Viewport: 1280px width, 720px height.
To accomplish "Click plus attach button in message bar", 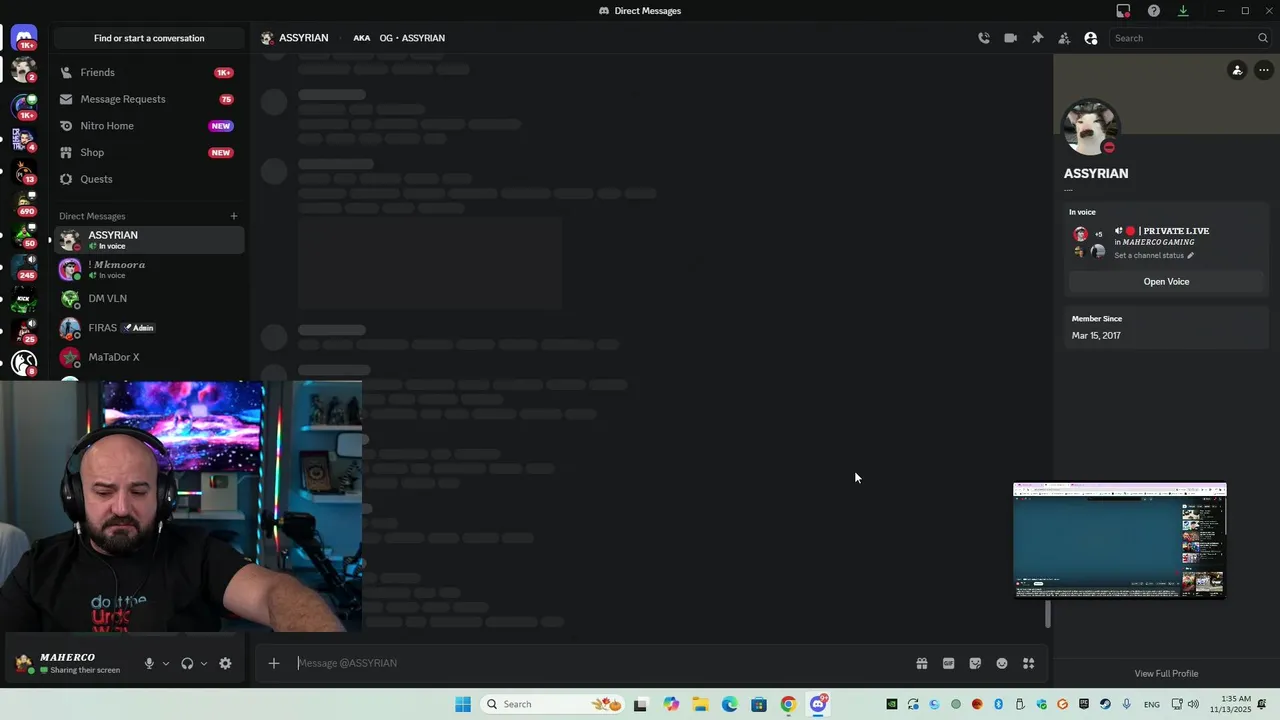I will click(274, 663).
